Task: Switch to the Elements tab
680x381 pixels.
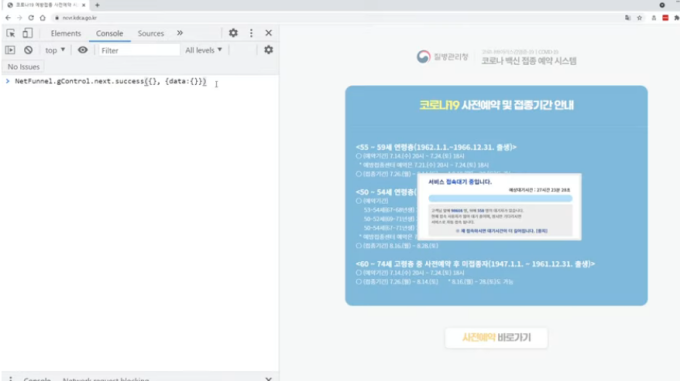Action: coord(65,33)
